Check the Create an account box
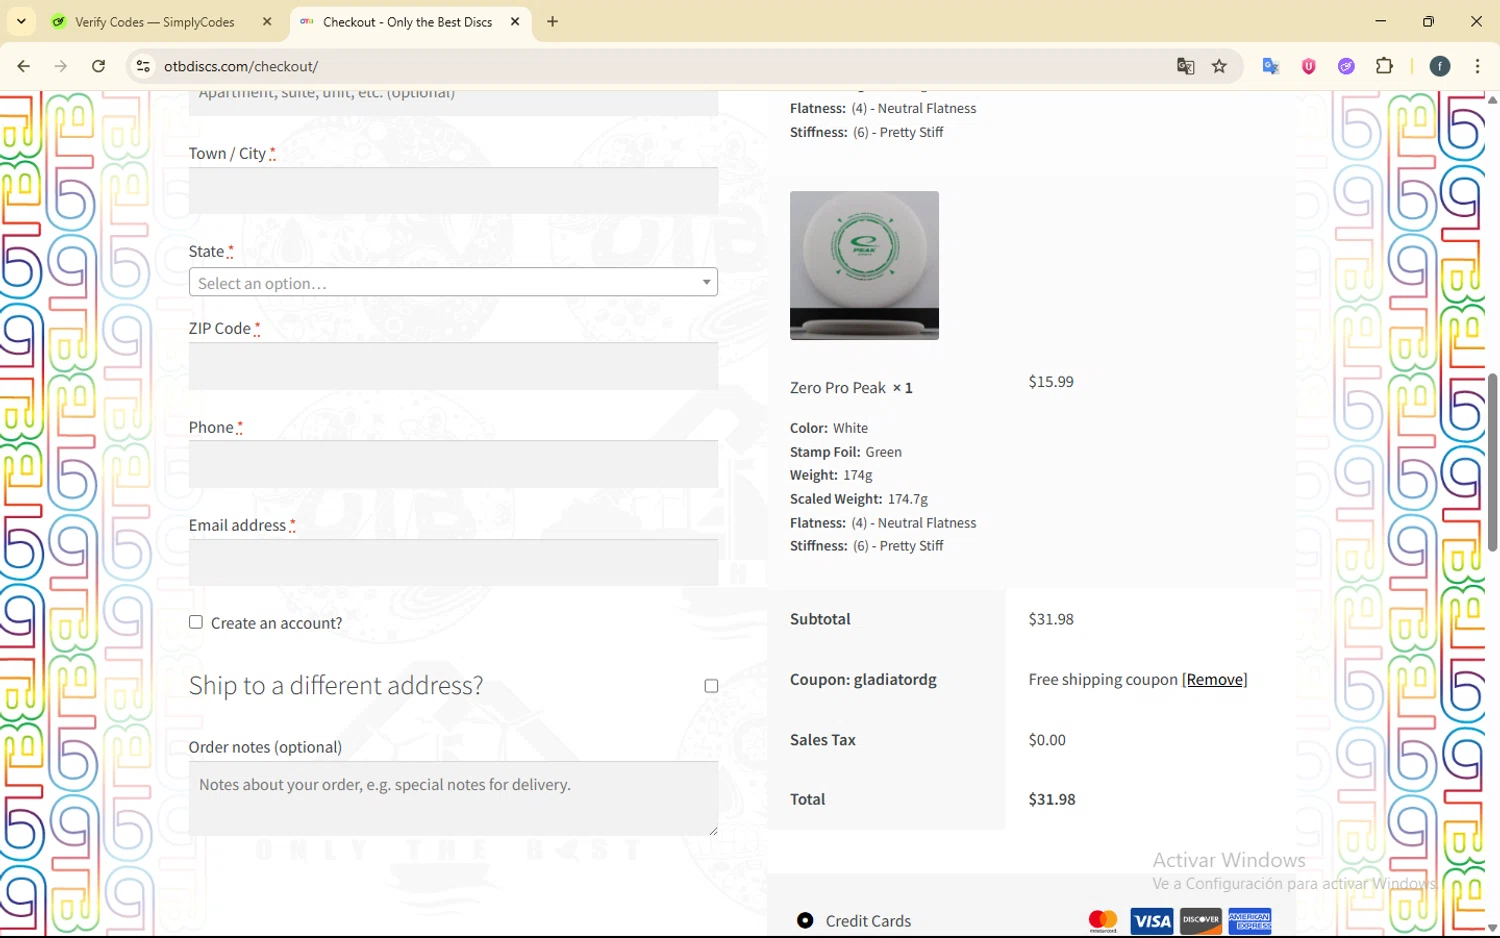This screenshot has height=938, width=1500. click(196, 622)
